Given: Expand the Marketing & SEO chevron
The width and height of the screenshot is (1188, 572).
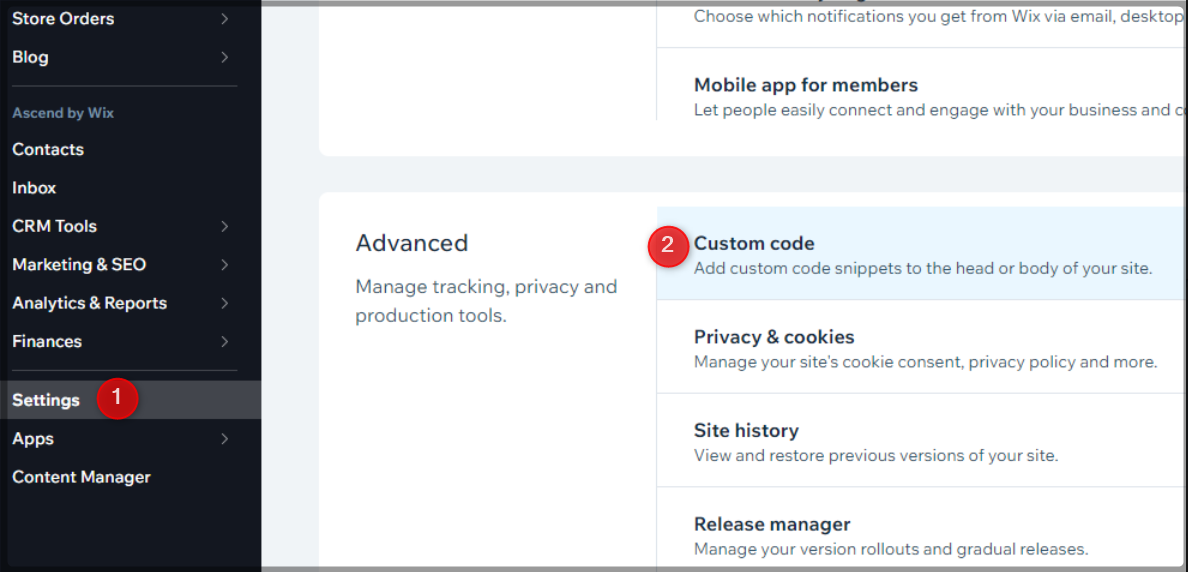Looking at the screenshot, I should 224,265.
